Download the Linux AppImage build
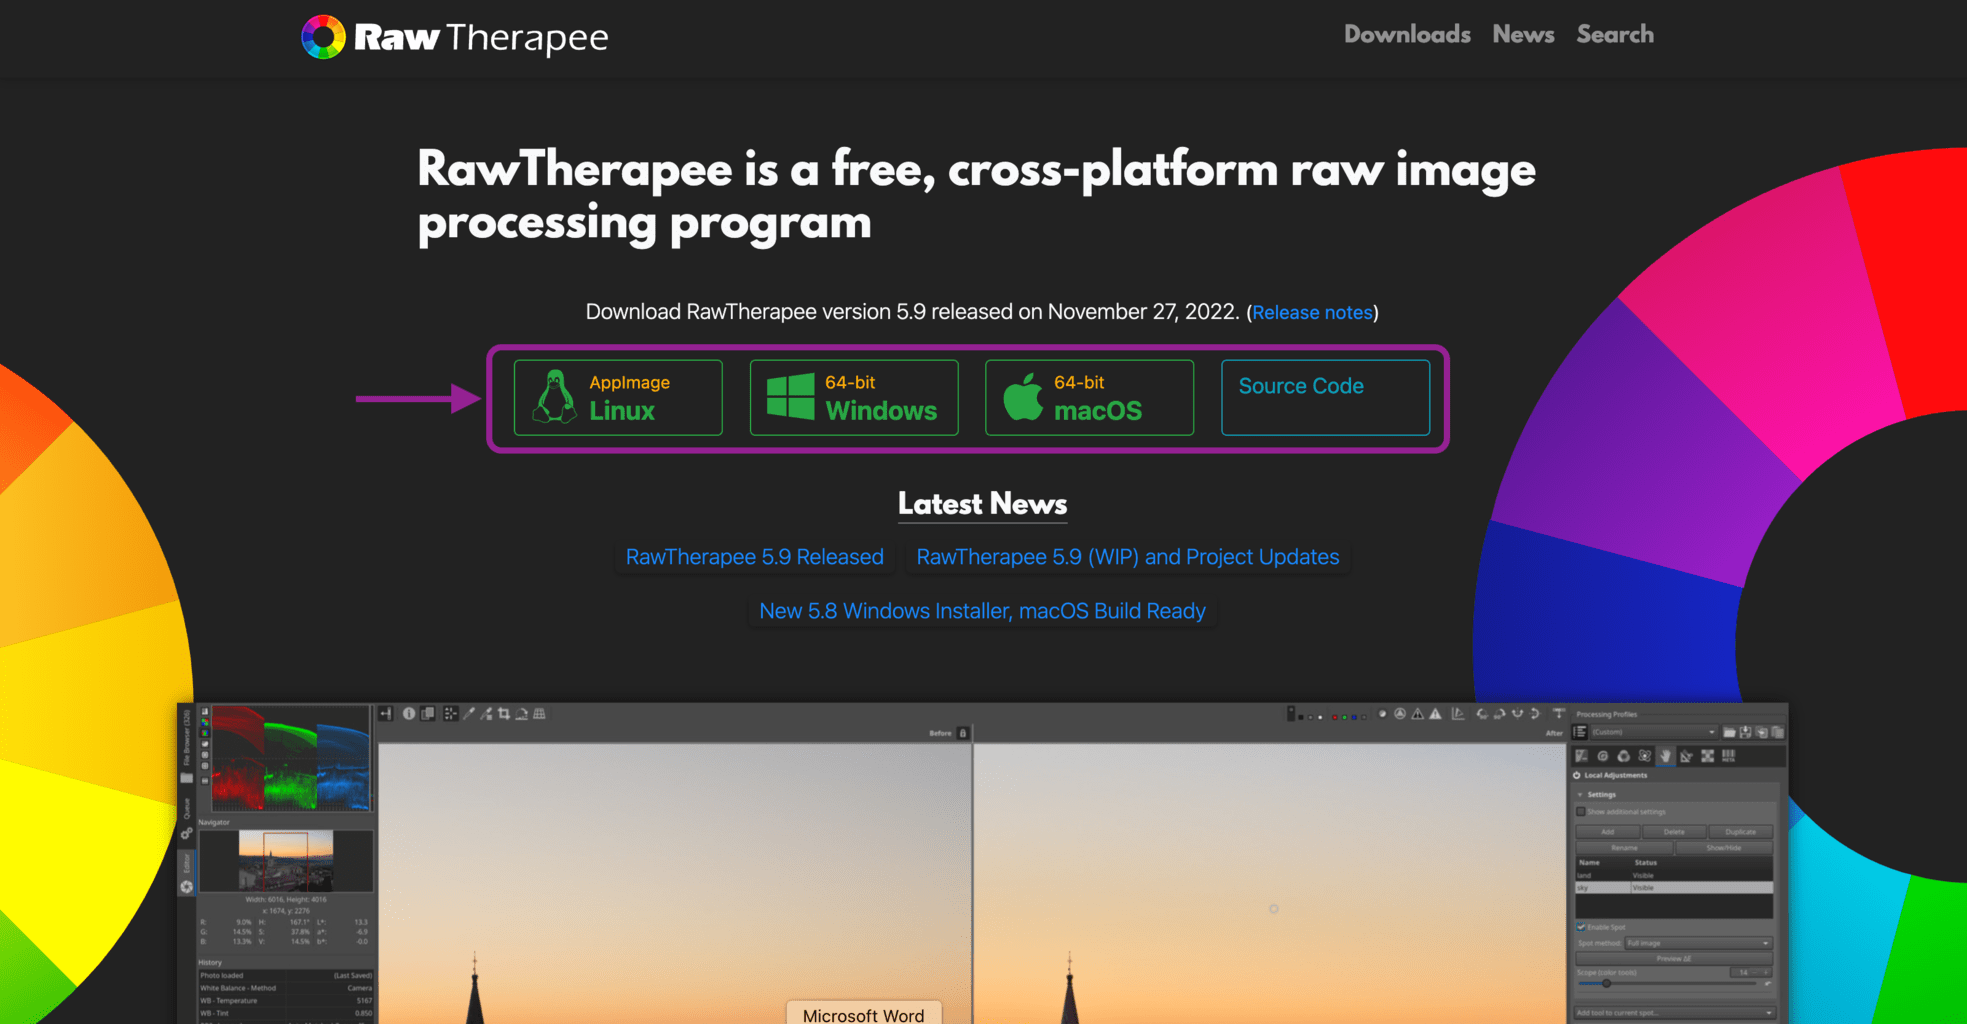This screenshot has height=1024, width=1967. coord(618,397)
